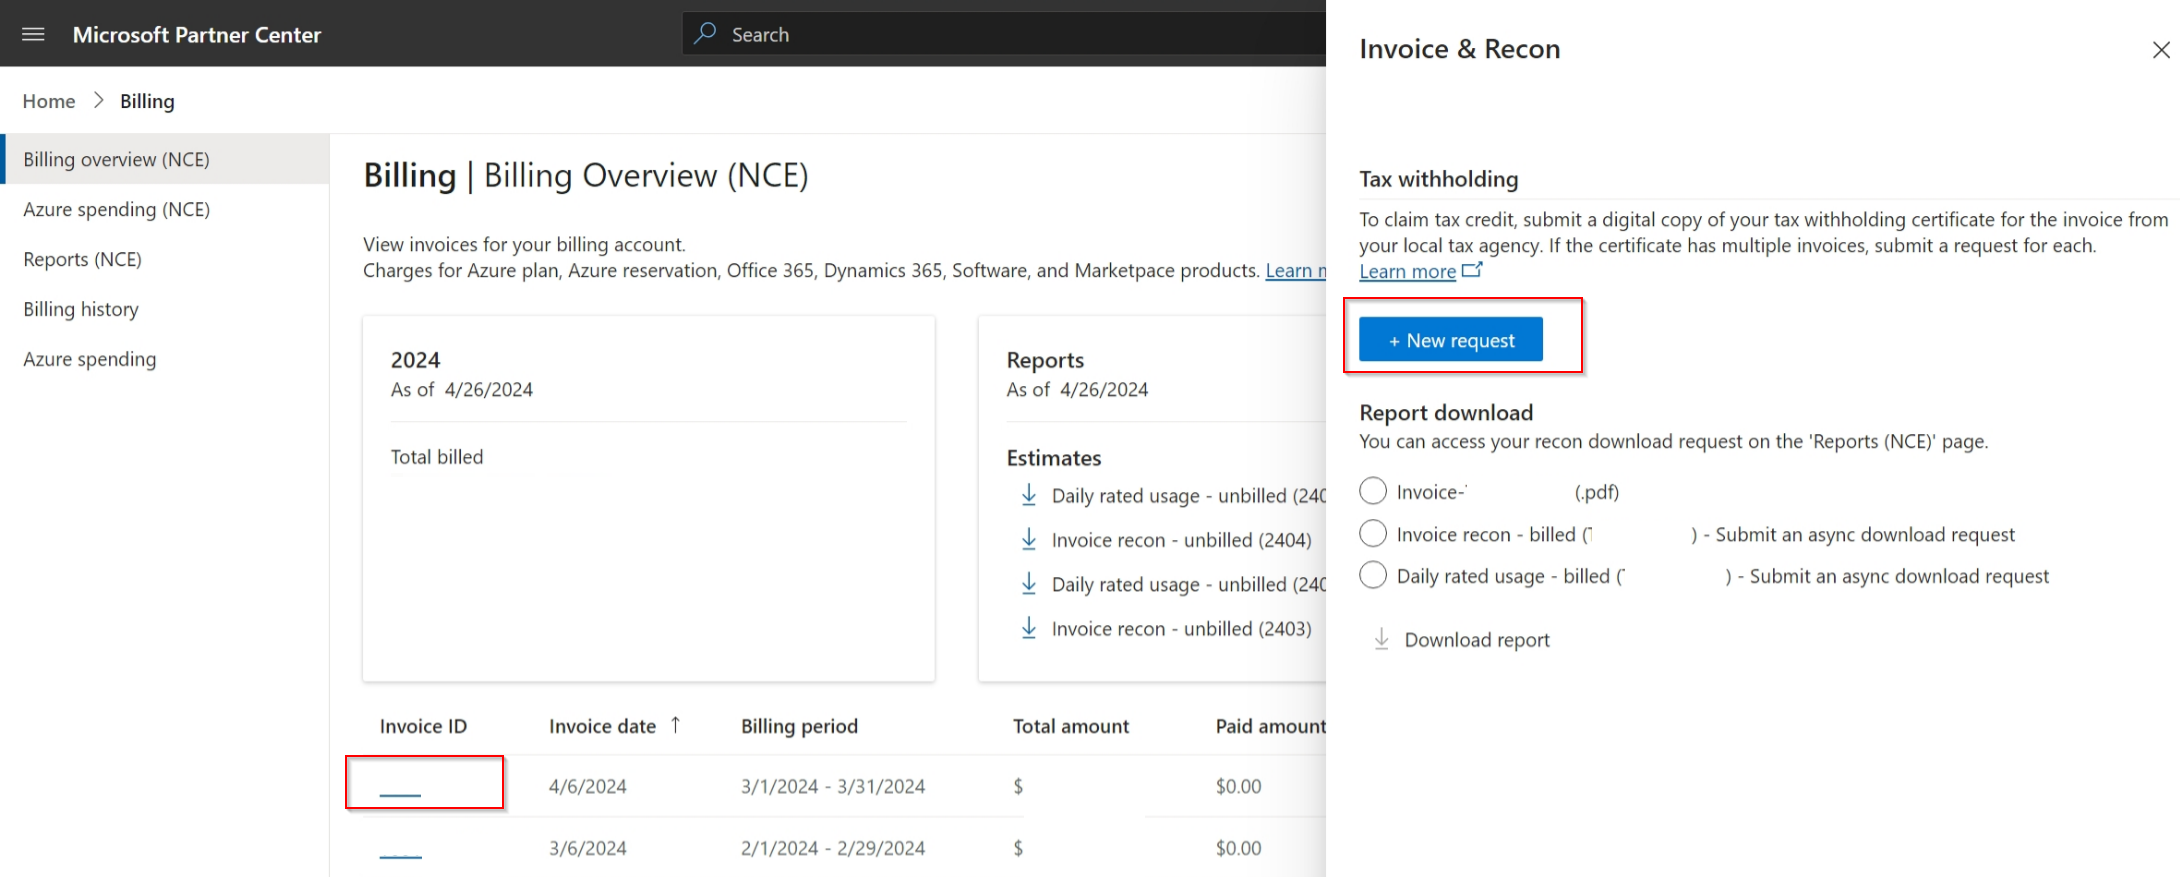
Task: Click Invoice recon - unbilled (2404) link
Action: point(1181,540)
